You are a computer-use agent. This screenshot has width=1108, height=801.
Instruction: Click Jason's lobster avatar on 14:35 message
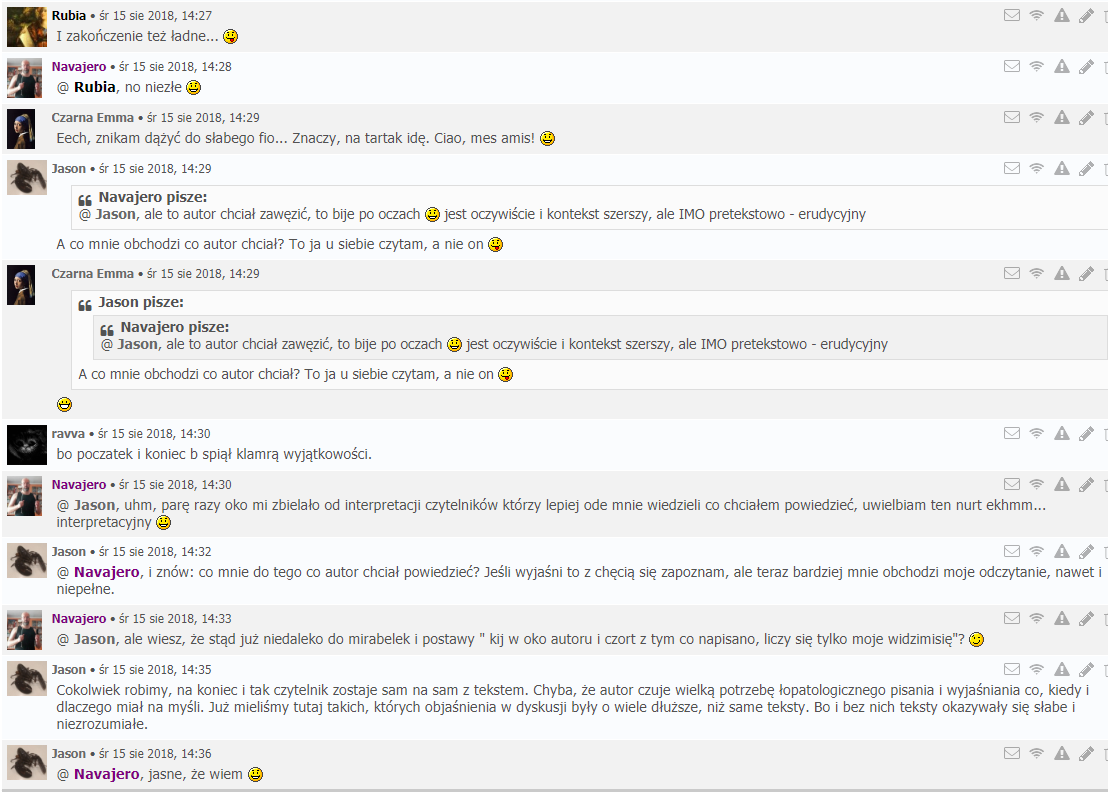click(27, 680)
